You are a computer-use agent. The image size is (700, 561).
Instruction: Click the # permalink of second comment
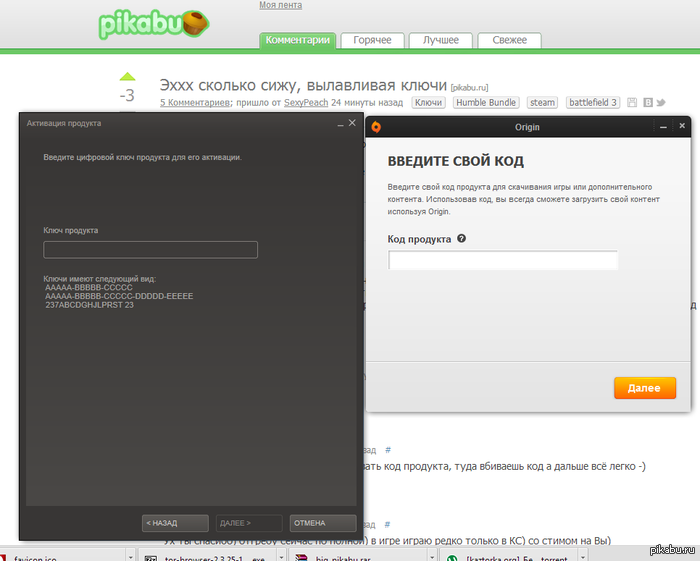(387, 524)
